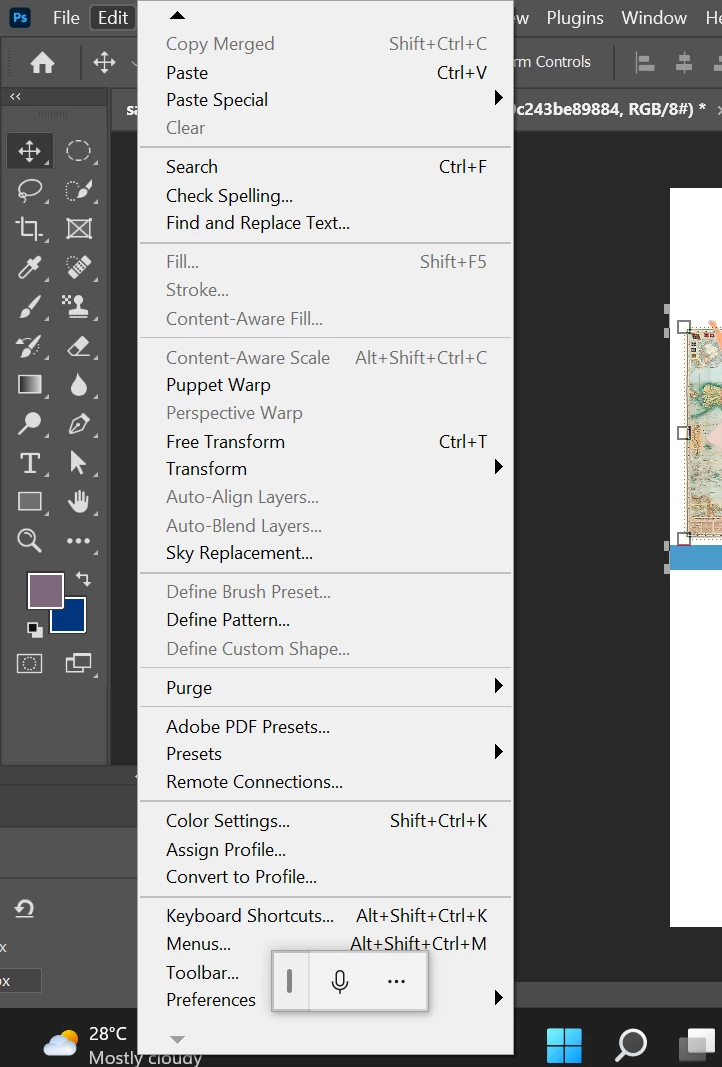This screenshot has width=722, height=1067.
Task: Select the Spot Healing Brush tool
Action: coord(78,267)
